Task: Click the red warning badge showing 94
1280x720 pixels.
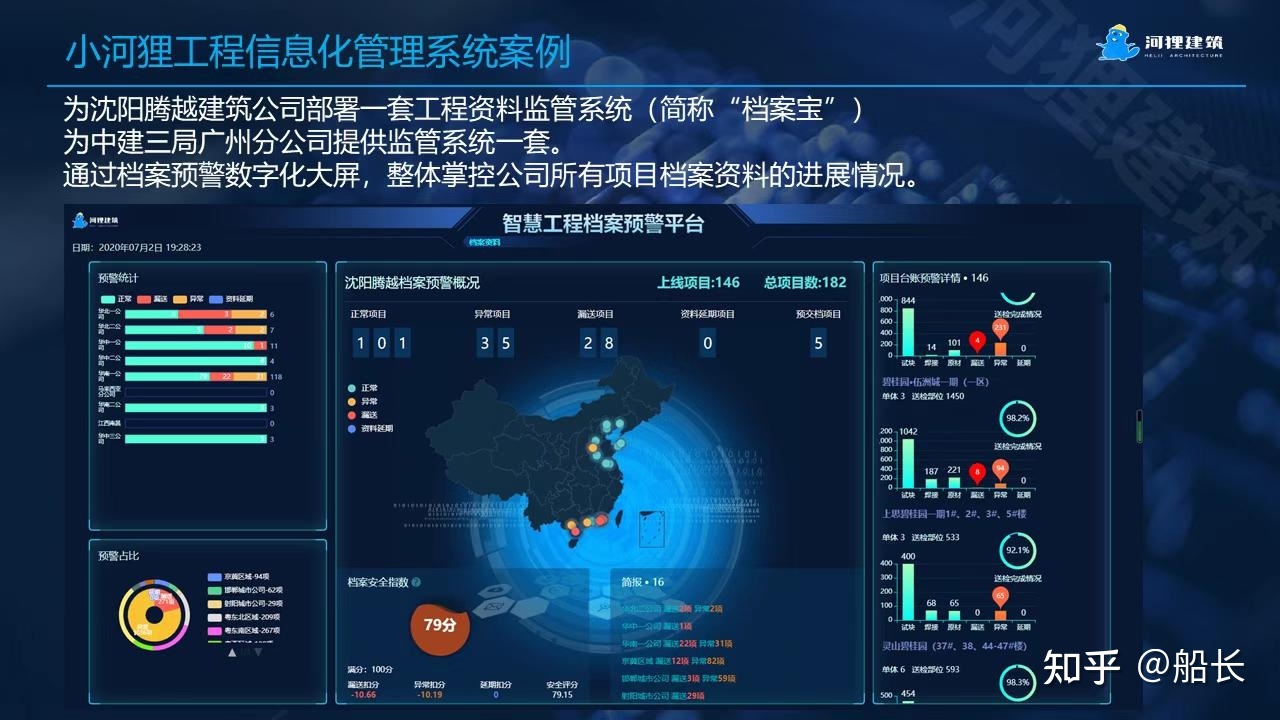Action: [1001, 466]
